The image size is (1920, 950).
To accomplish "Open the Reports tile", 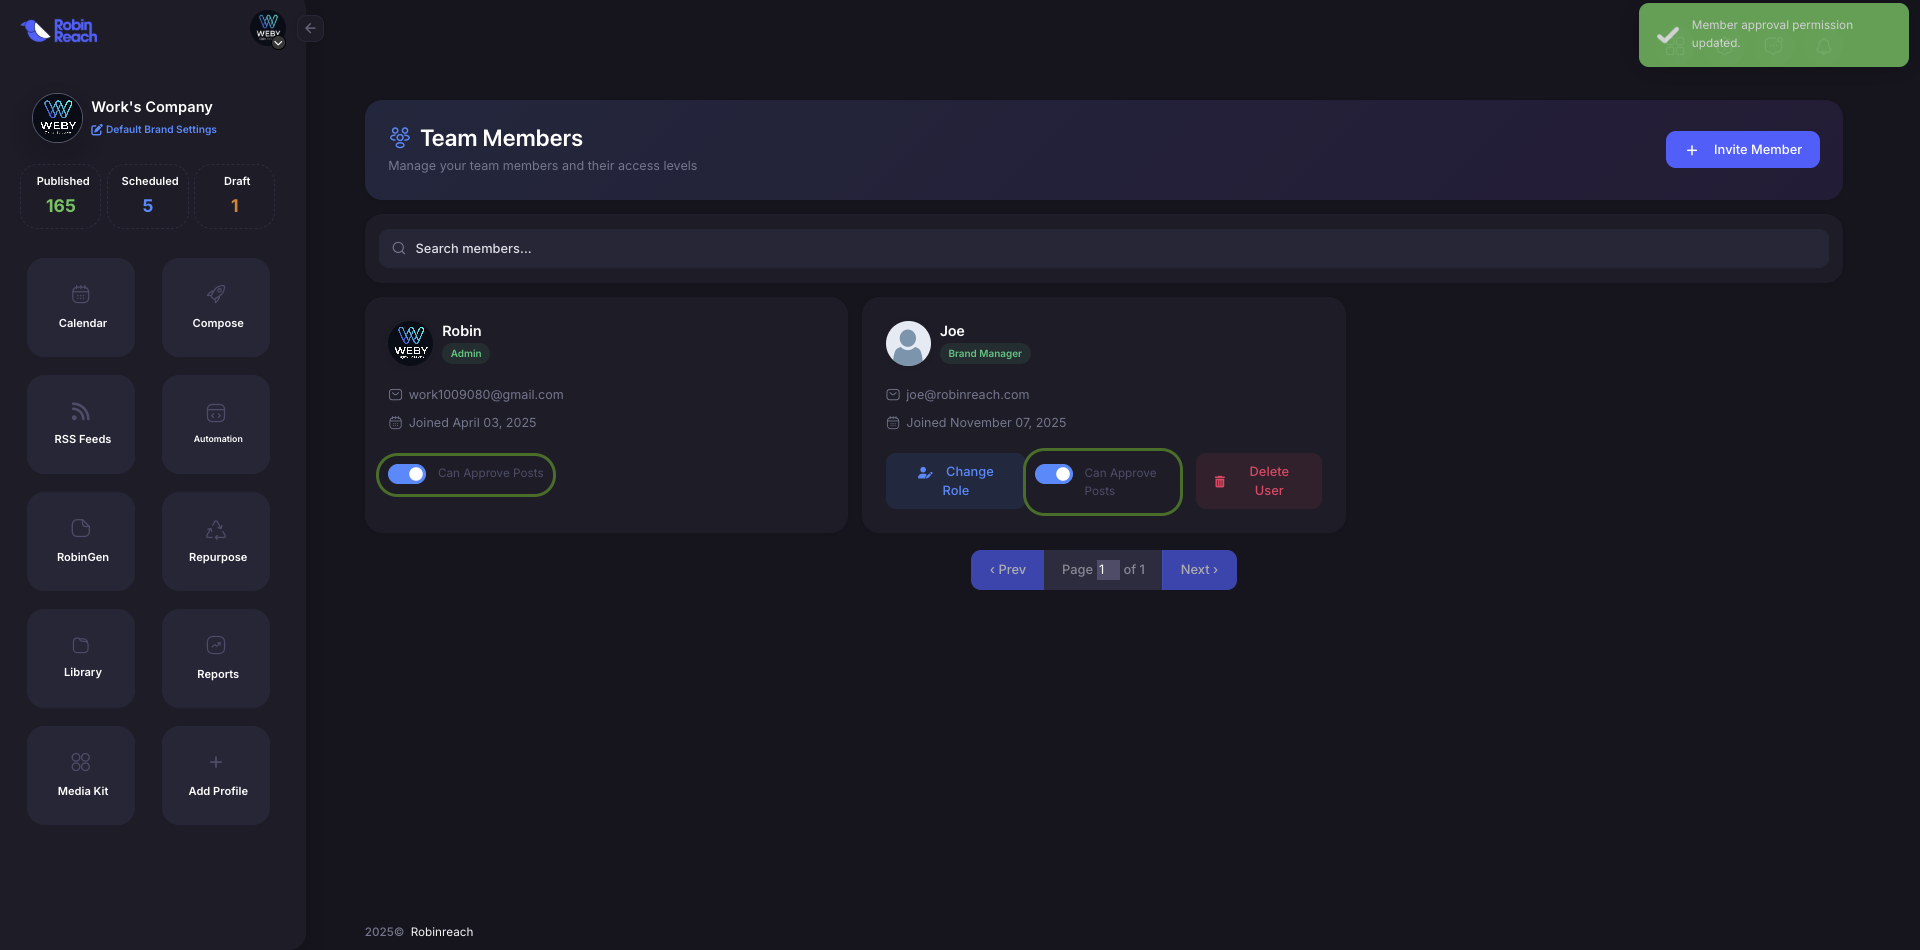I will tap(216, 658).
